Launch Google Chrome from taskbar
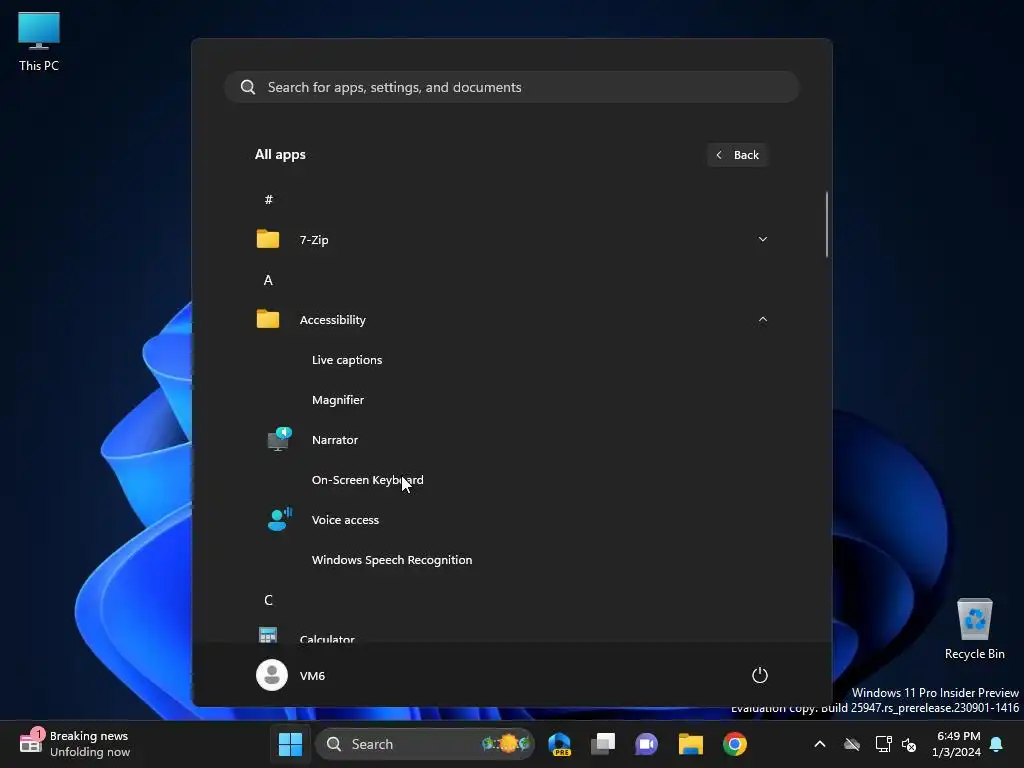The height and width of the screenshot is (768, 1024). pyautogui.click(x=735, y=744)
